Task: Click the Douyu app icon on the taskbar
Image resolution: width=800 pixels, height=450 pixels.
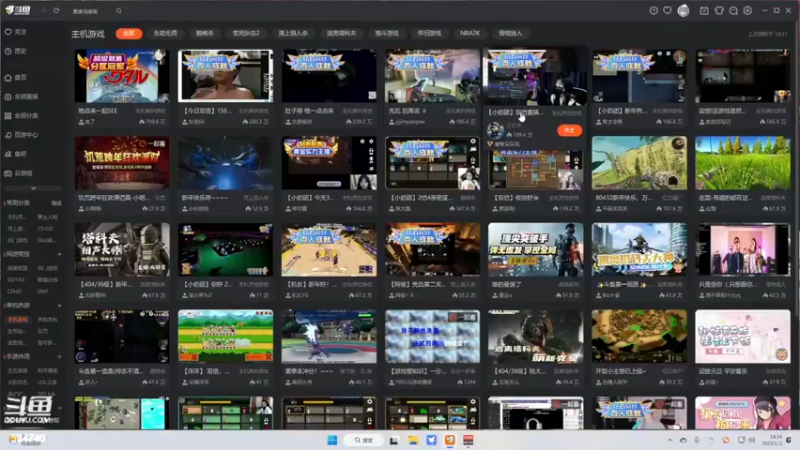Action: 450,440
